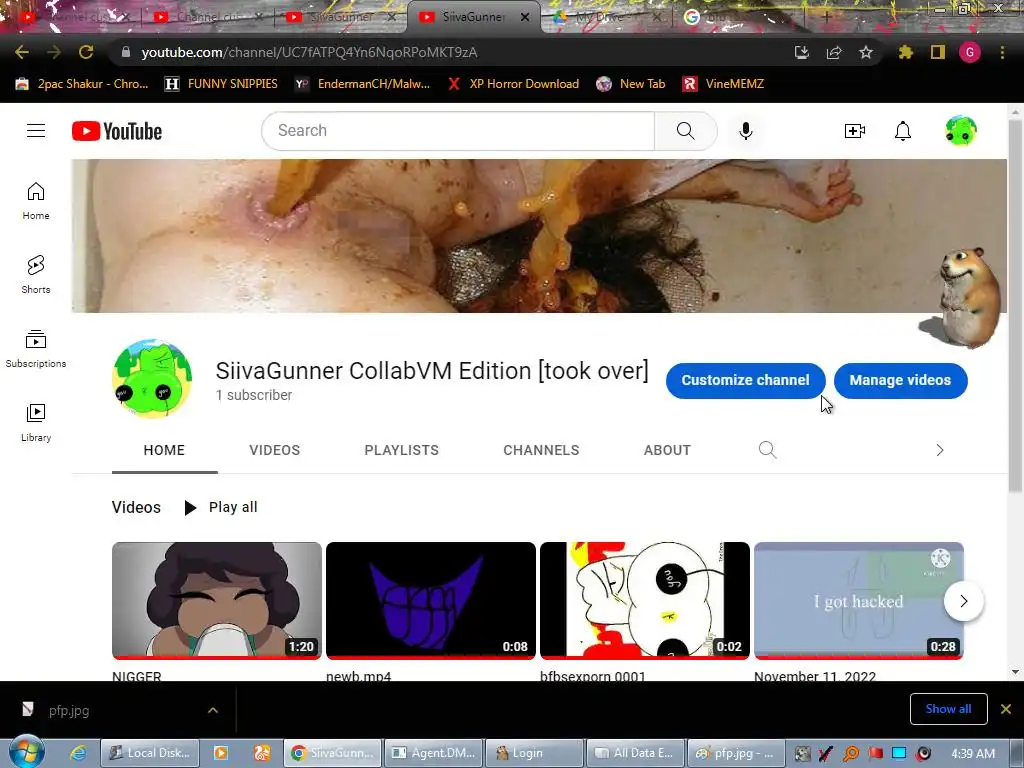Toggle the browser side panel icon
The image size is (1024, 768).
938,52
